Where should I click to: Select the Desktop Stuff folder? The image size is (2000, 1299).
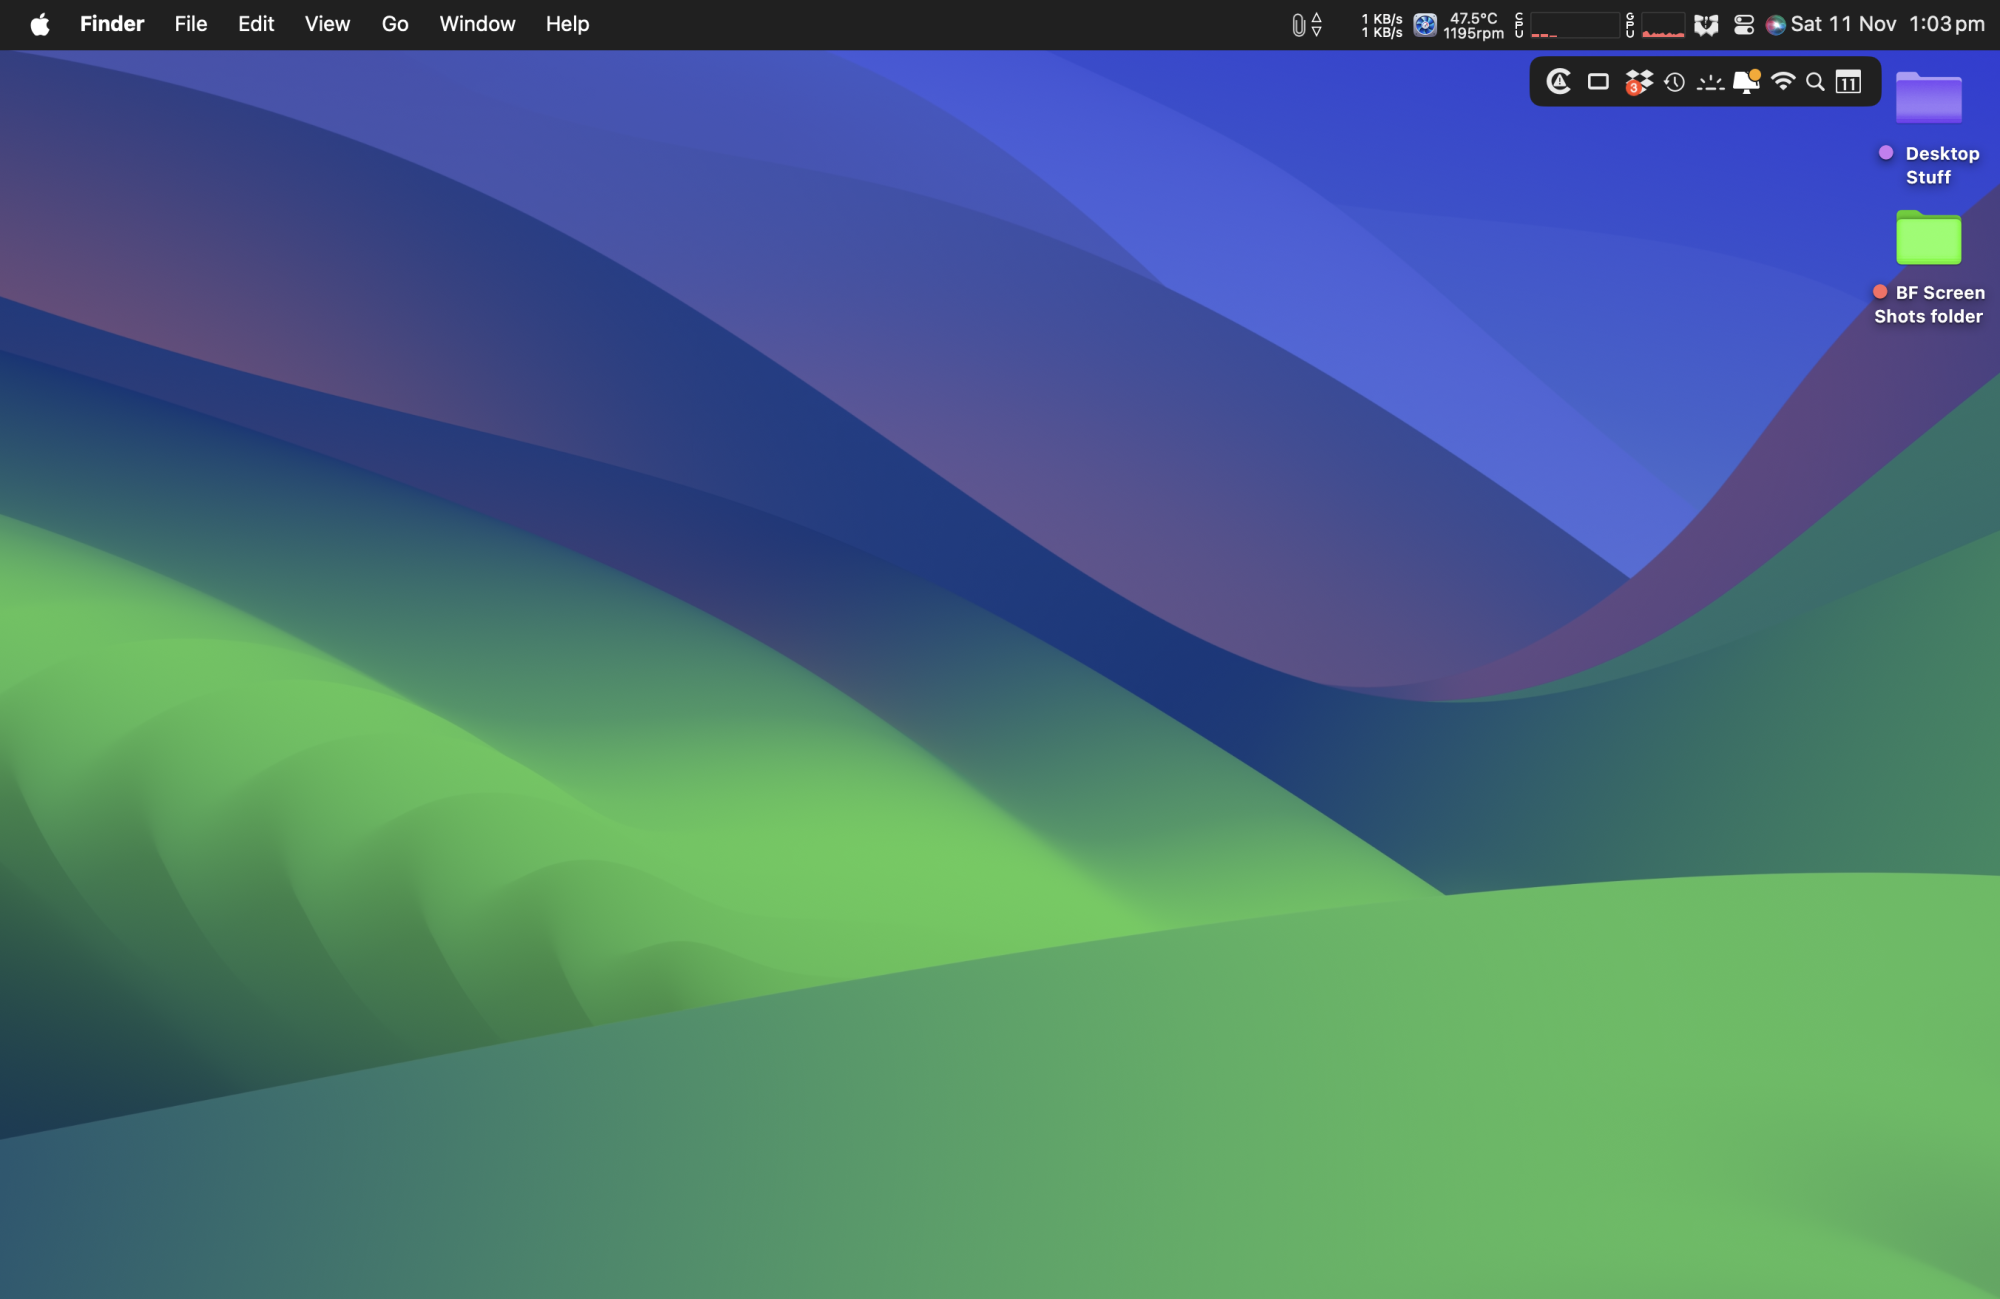(1928, 99)
